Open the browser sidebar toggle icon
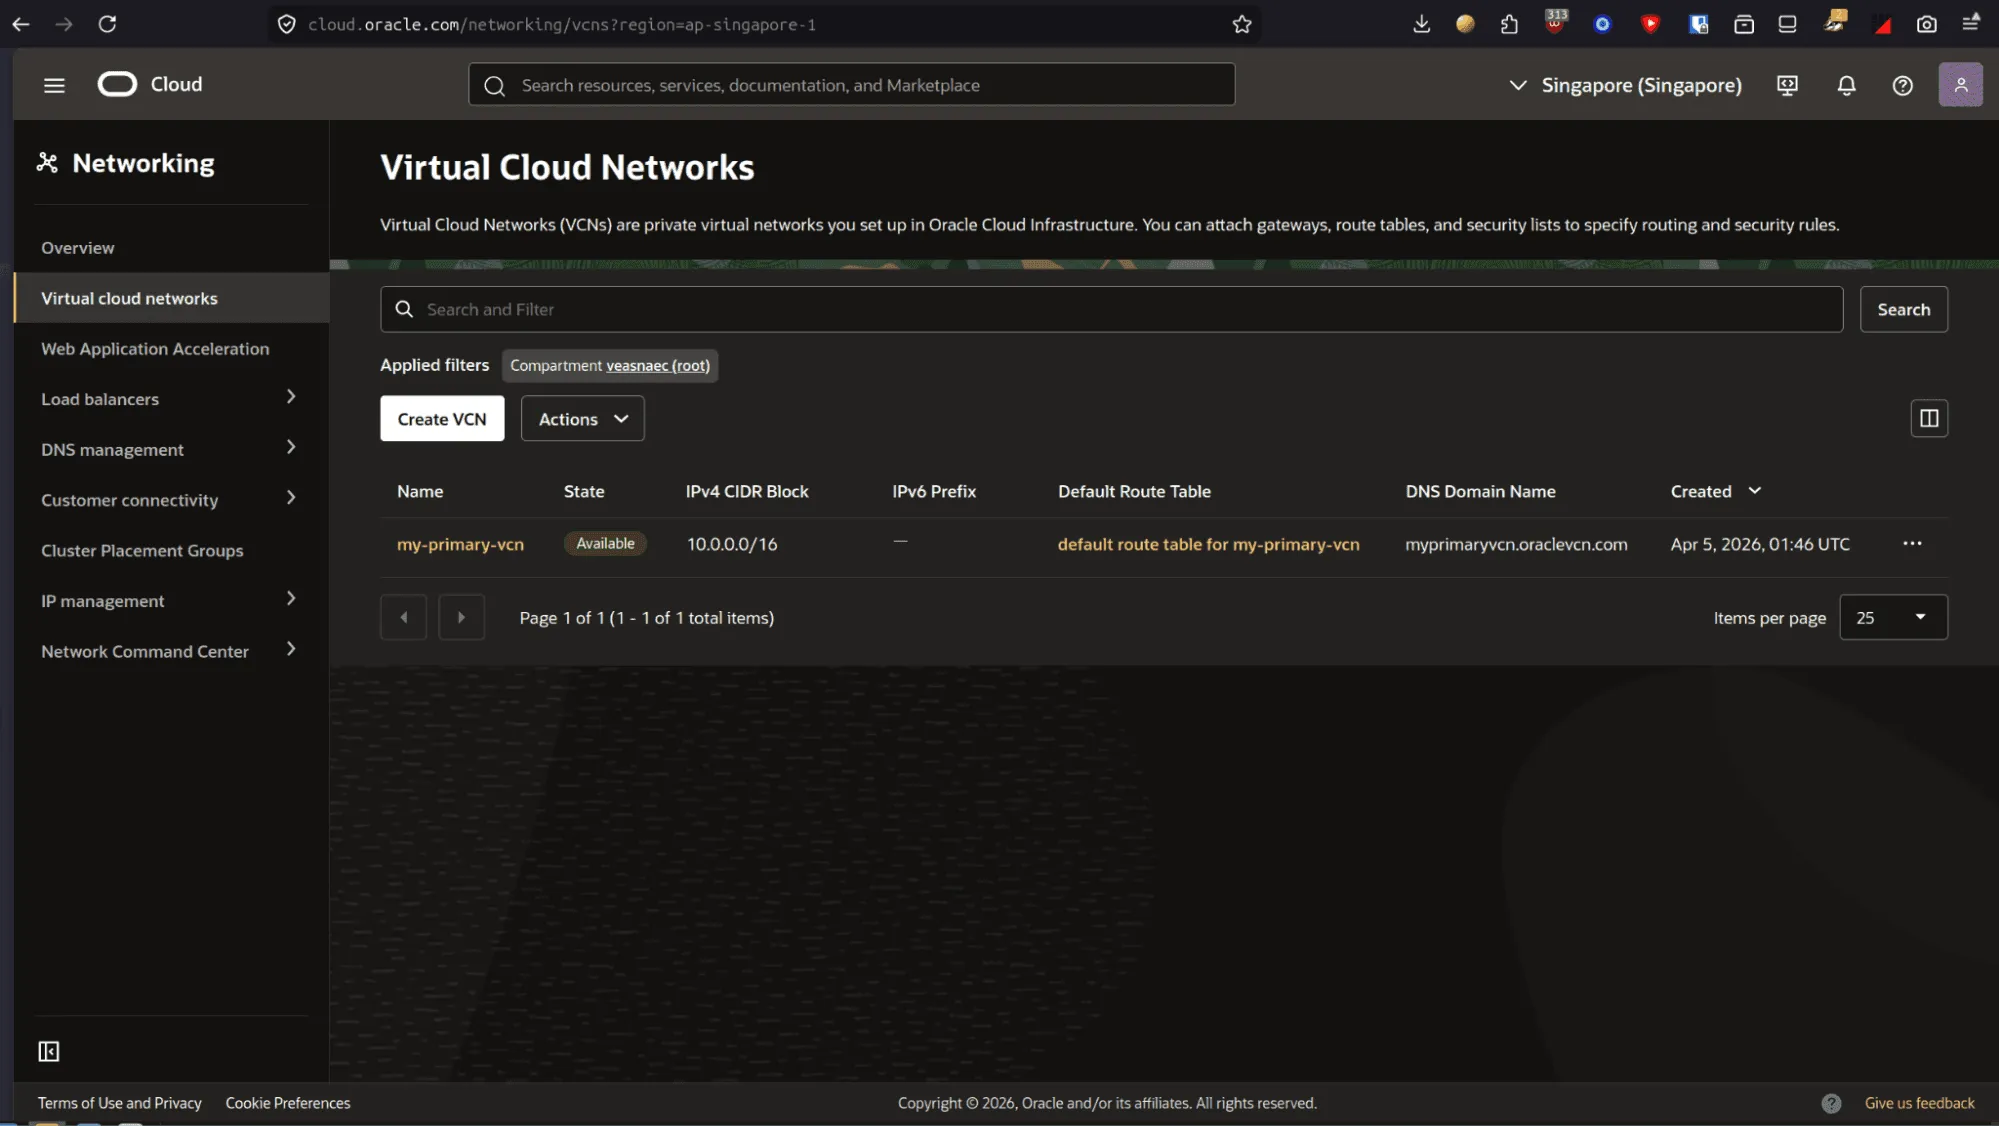The height and width of the screenshot is (1127, 1999). (1787, 24)
